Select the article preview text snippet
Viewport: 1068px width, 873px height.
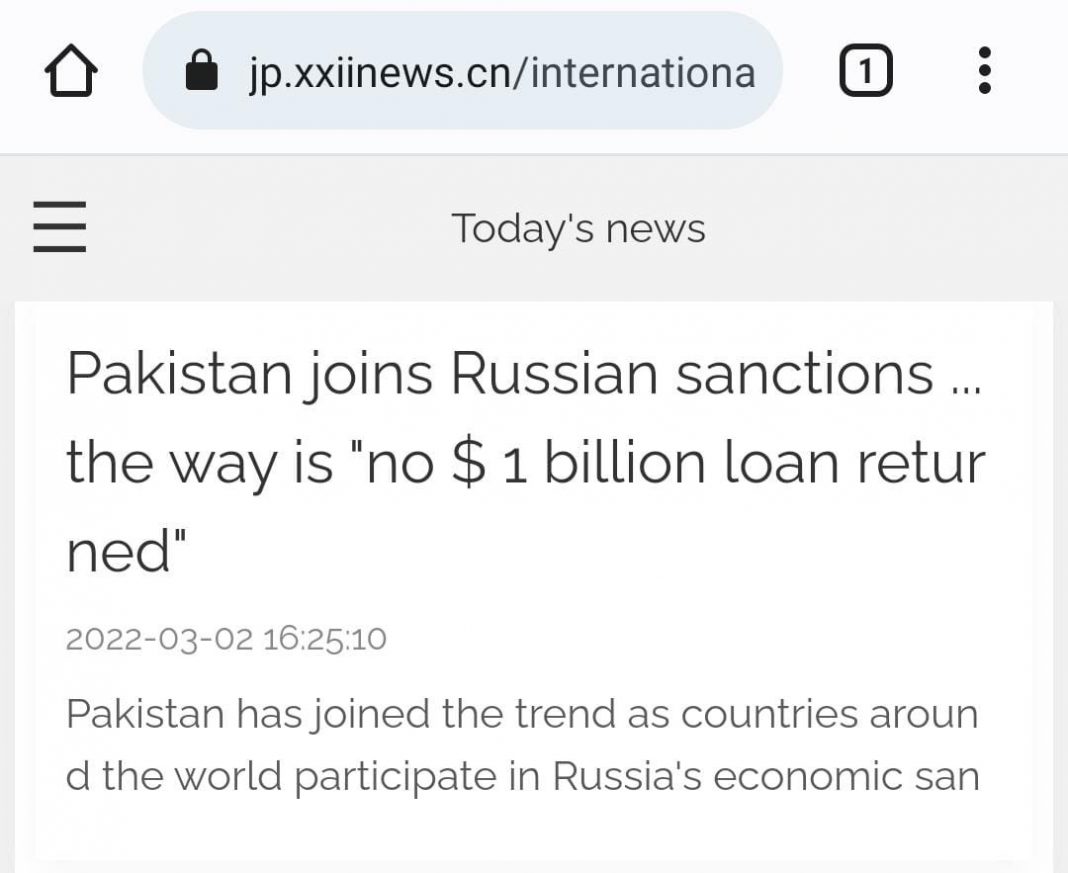pyautogui.click(x=520, y=745)
